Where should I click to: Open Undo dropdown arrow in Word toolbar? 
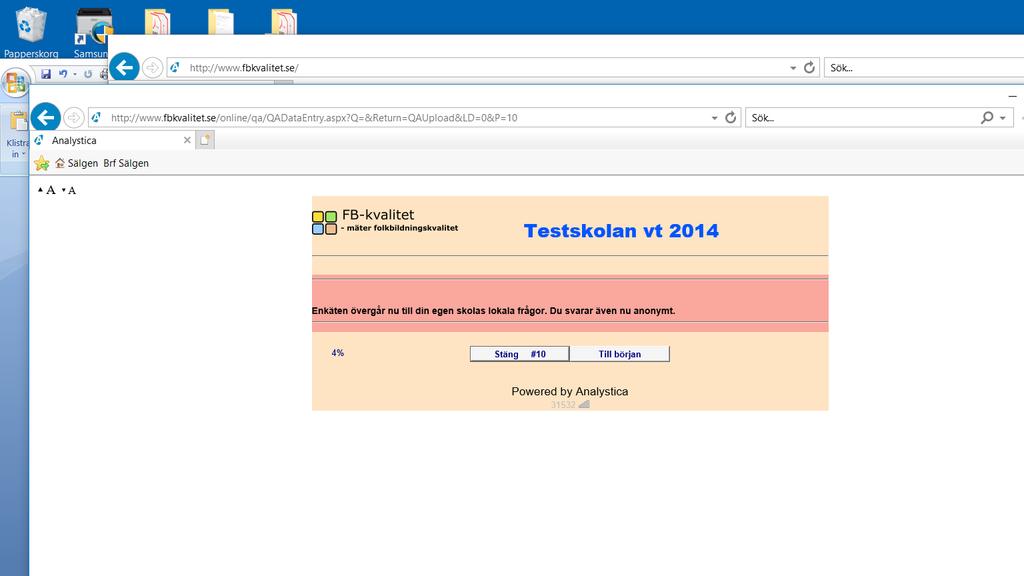[74, 74]
